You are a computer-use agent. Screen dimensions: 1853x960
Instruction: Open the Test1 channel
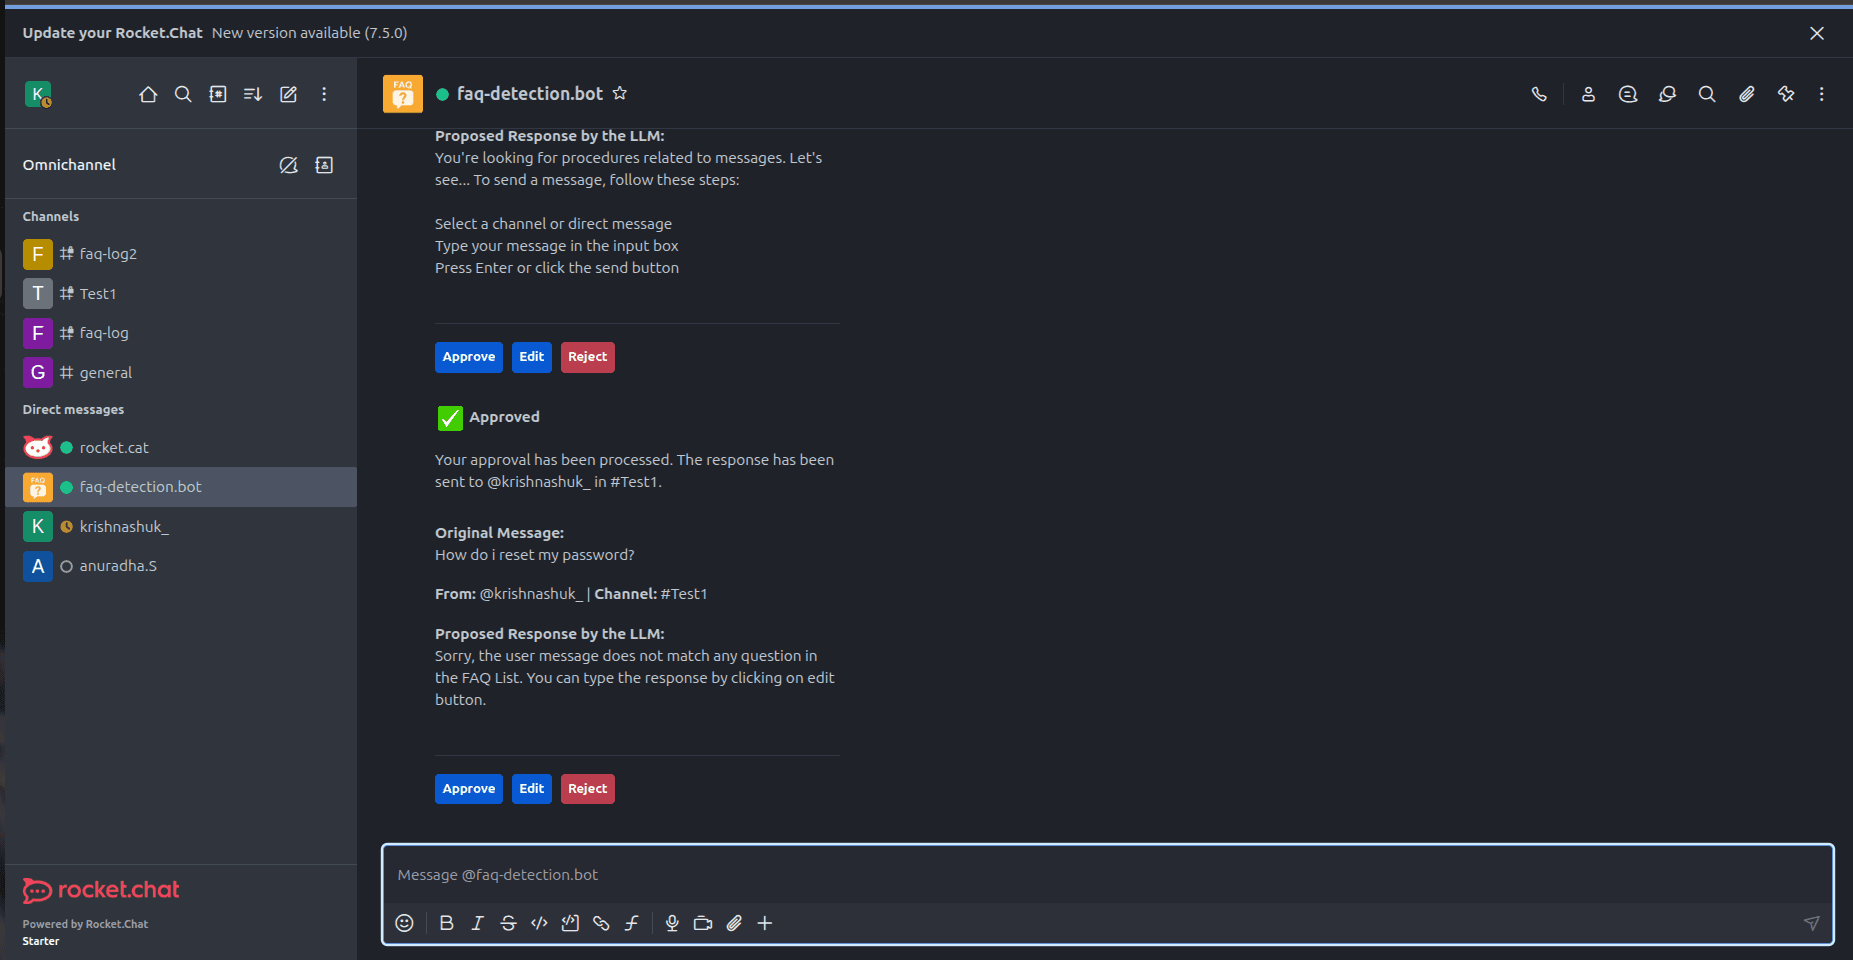[x=181, y=293]
